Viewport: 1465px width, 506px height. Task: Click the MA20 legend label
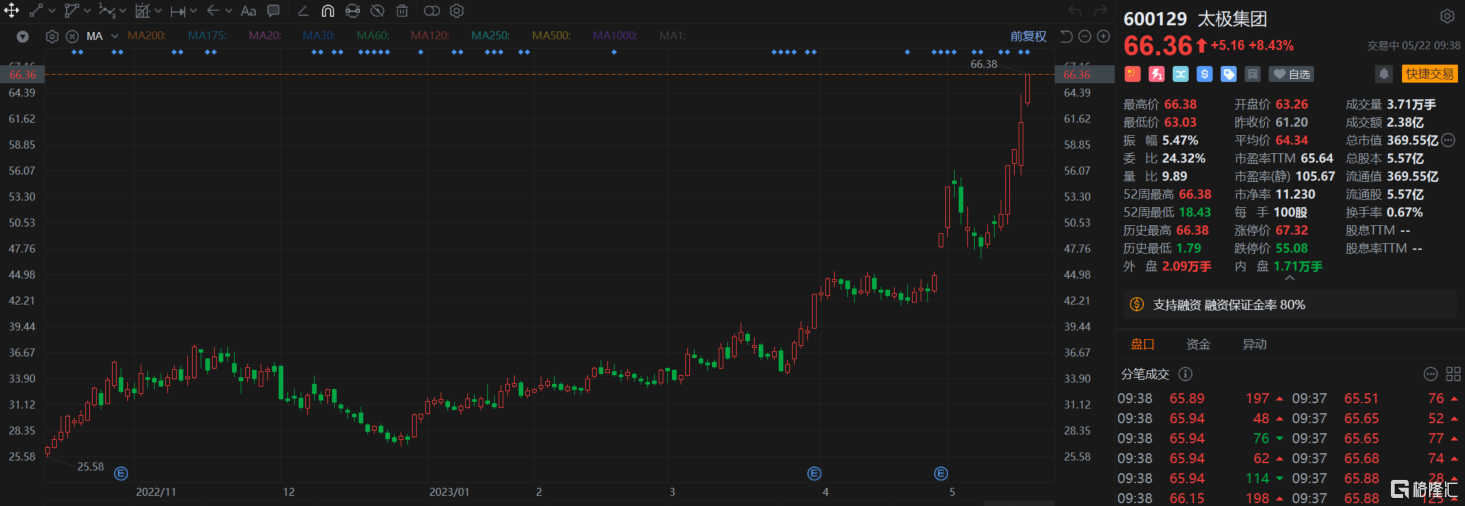266,36
